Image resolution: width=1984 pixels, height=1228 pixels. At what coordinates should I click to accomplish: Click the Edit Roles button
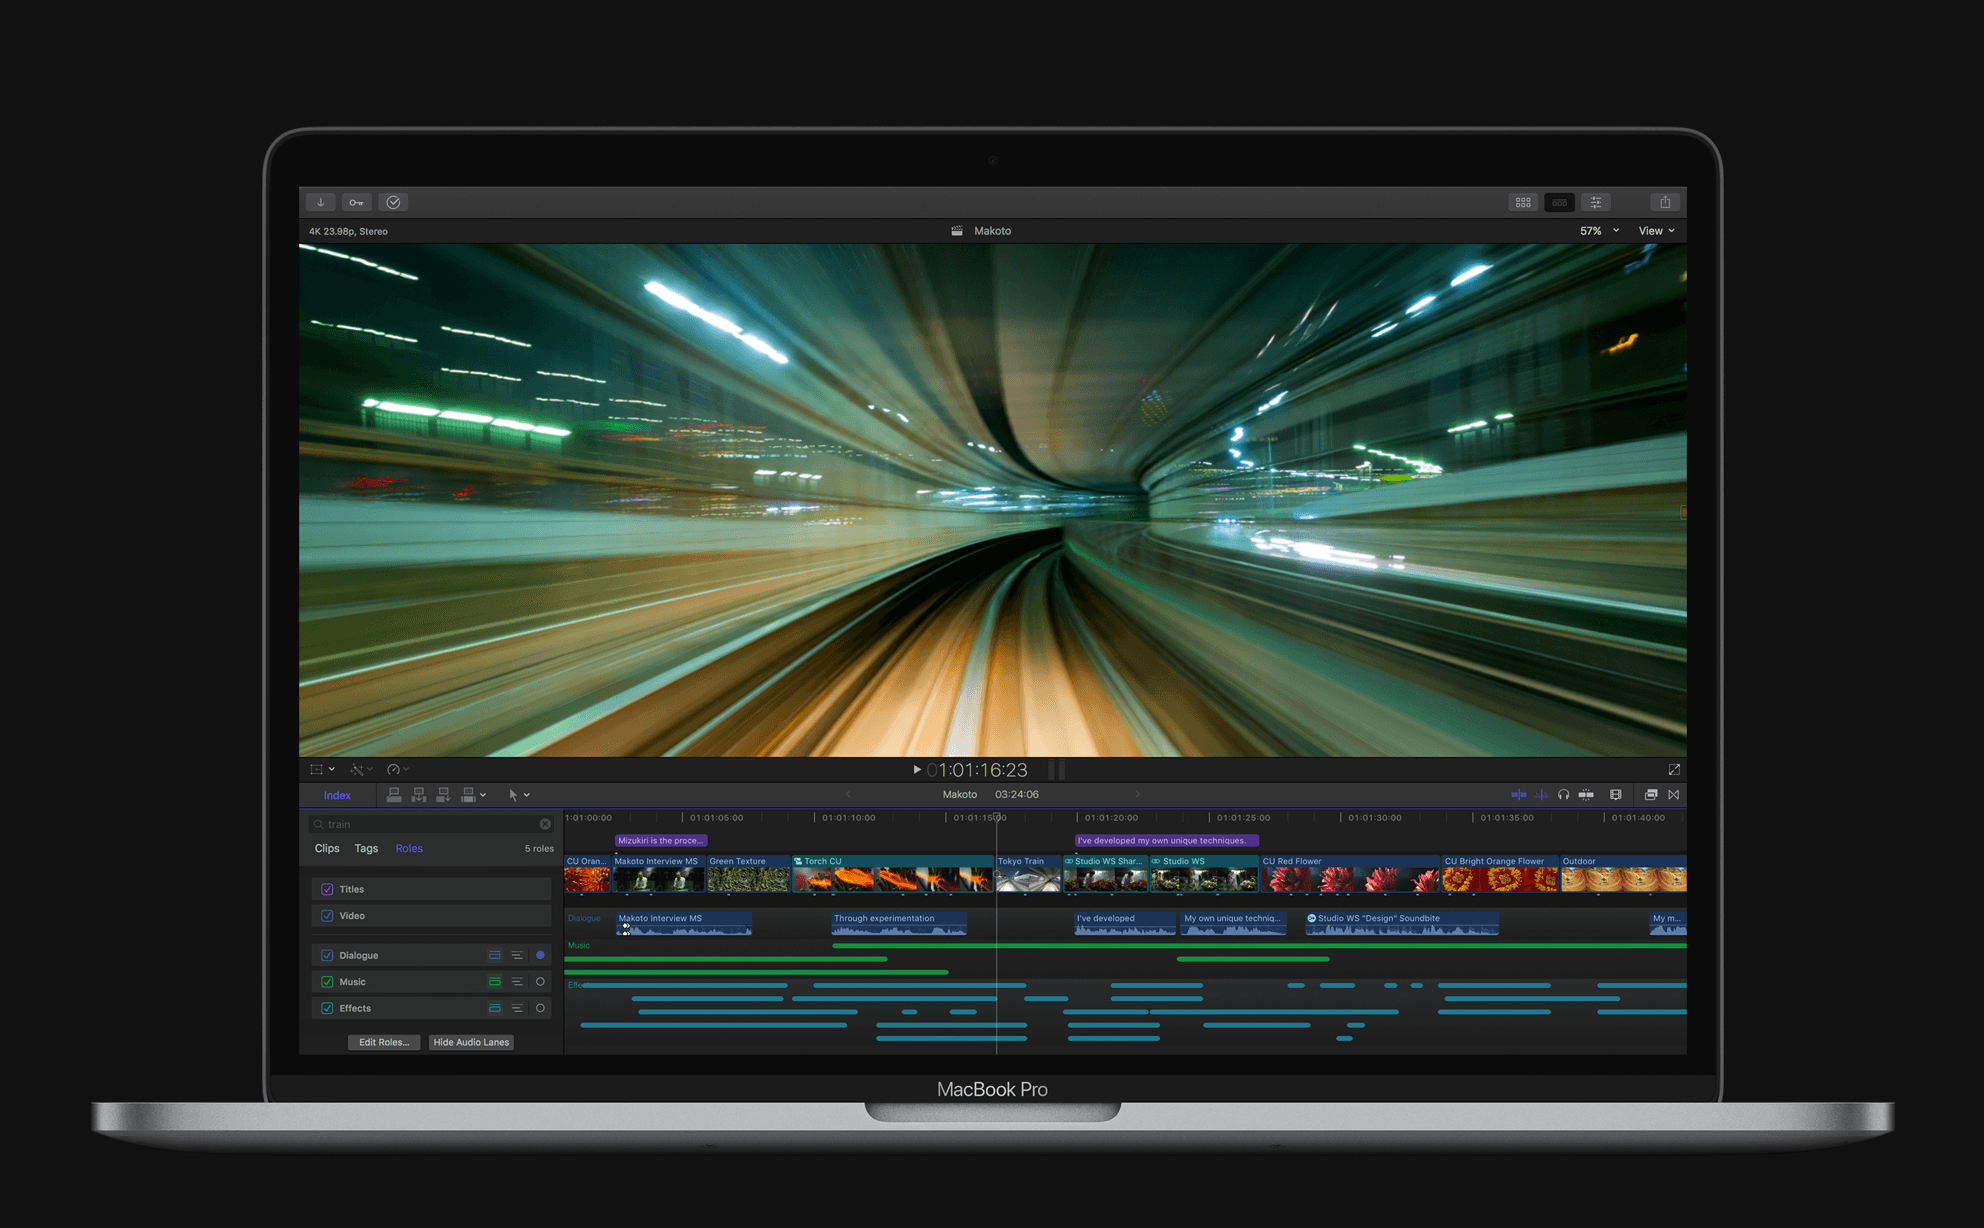[x=383, y=1042]
